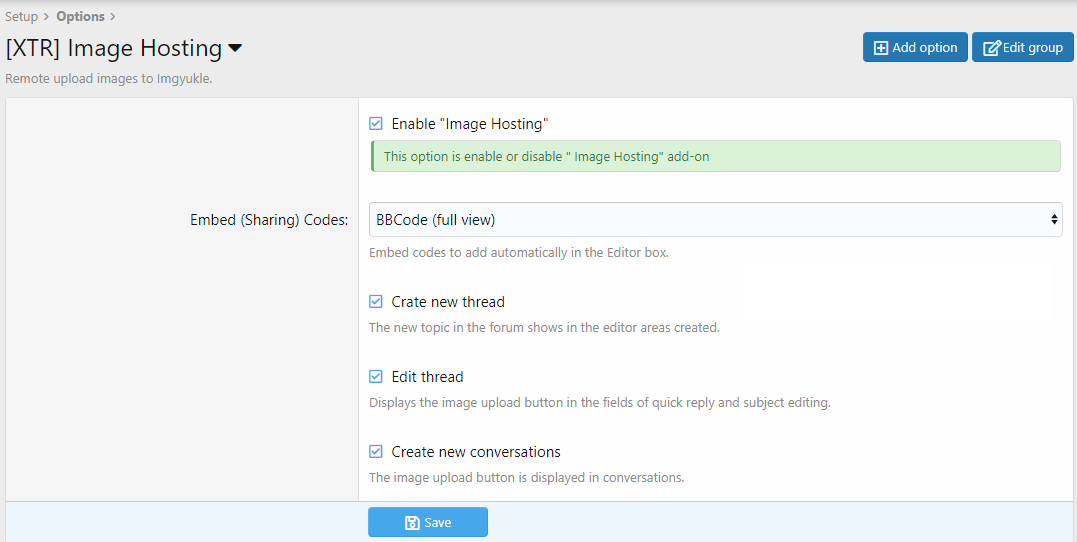Toggle the Enable "Image Hosting" checkbox
Viewport: 1077px width, 542px height.
[x=376, y=124]
